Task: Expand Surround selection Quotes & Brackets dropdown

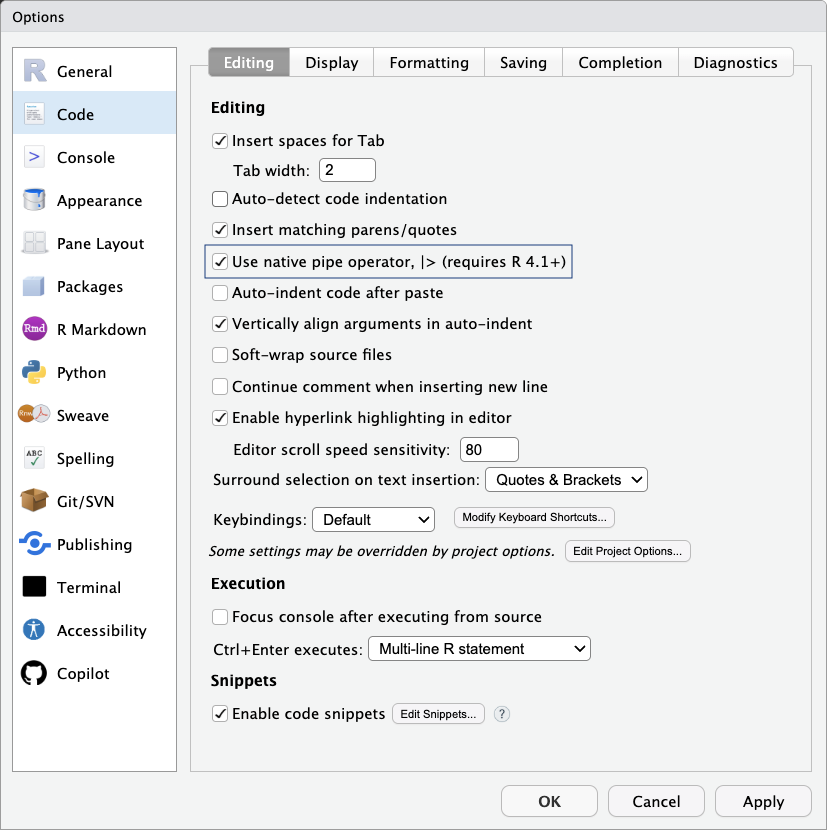Action: tap(566, 480)
